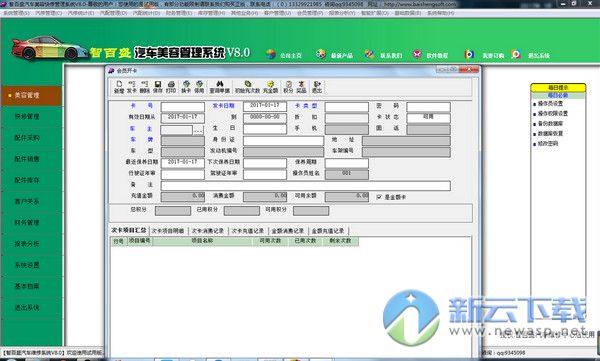The image size is (600, 361).
Task: Toggle the 是金额卡 checkbox
Action: [379, 197]
